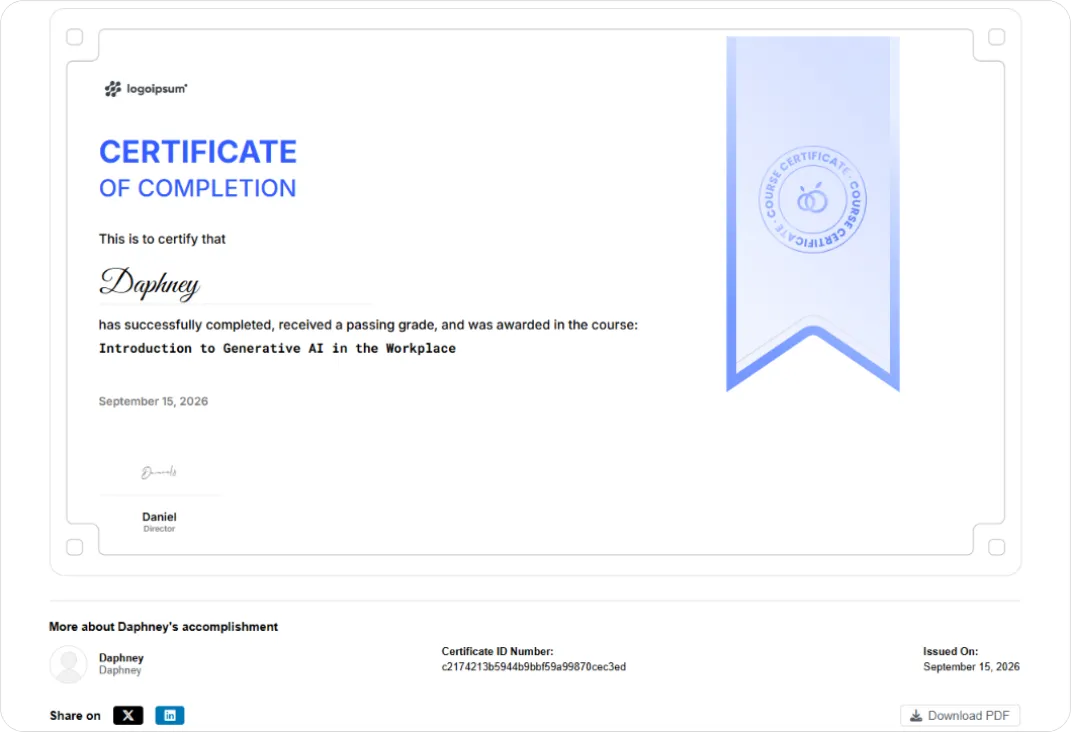Screen dimensions: 1071x732
Task: Click Daphney's profile avatar
Action: (x=68, y=664)
